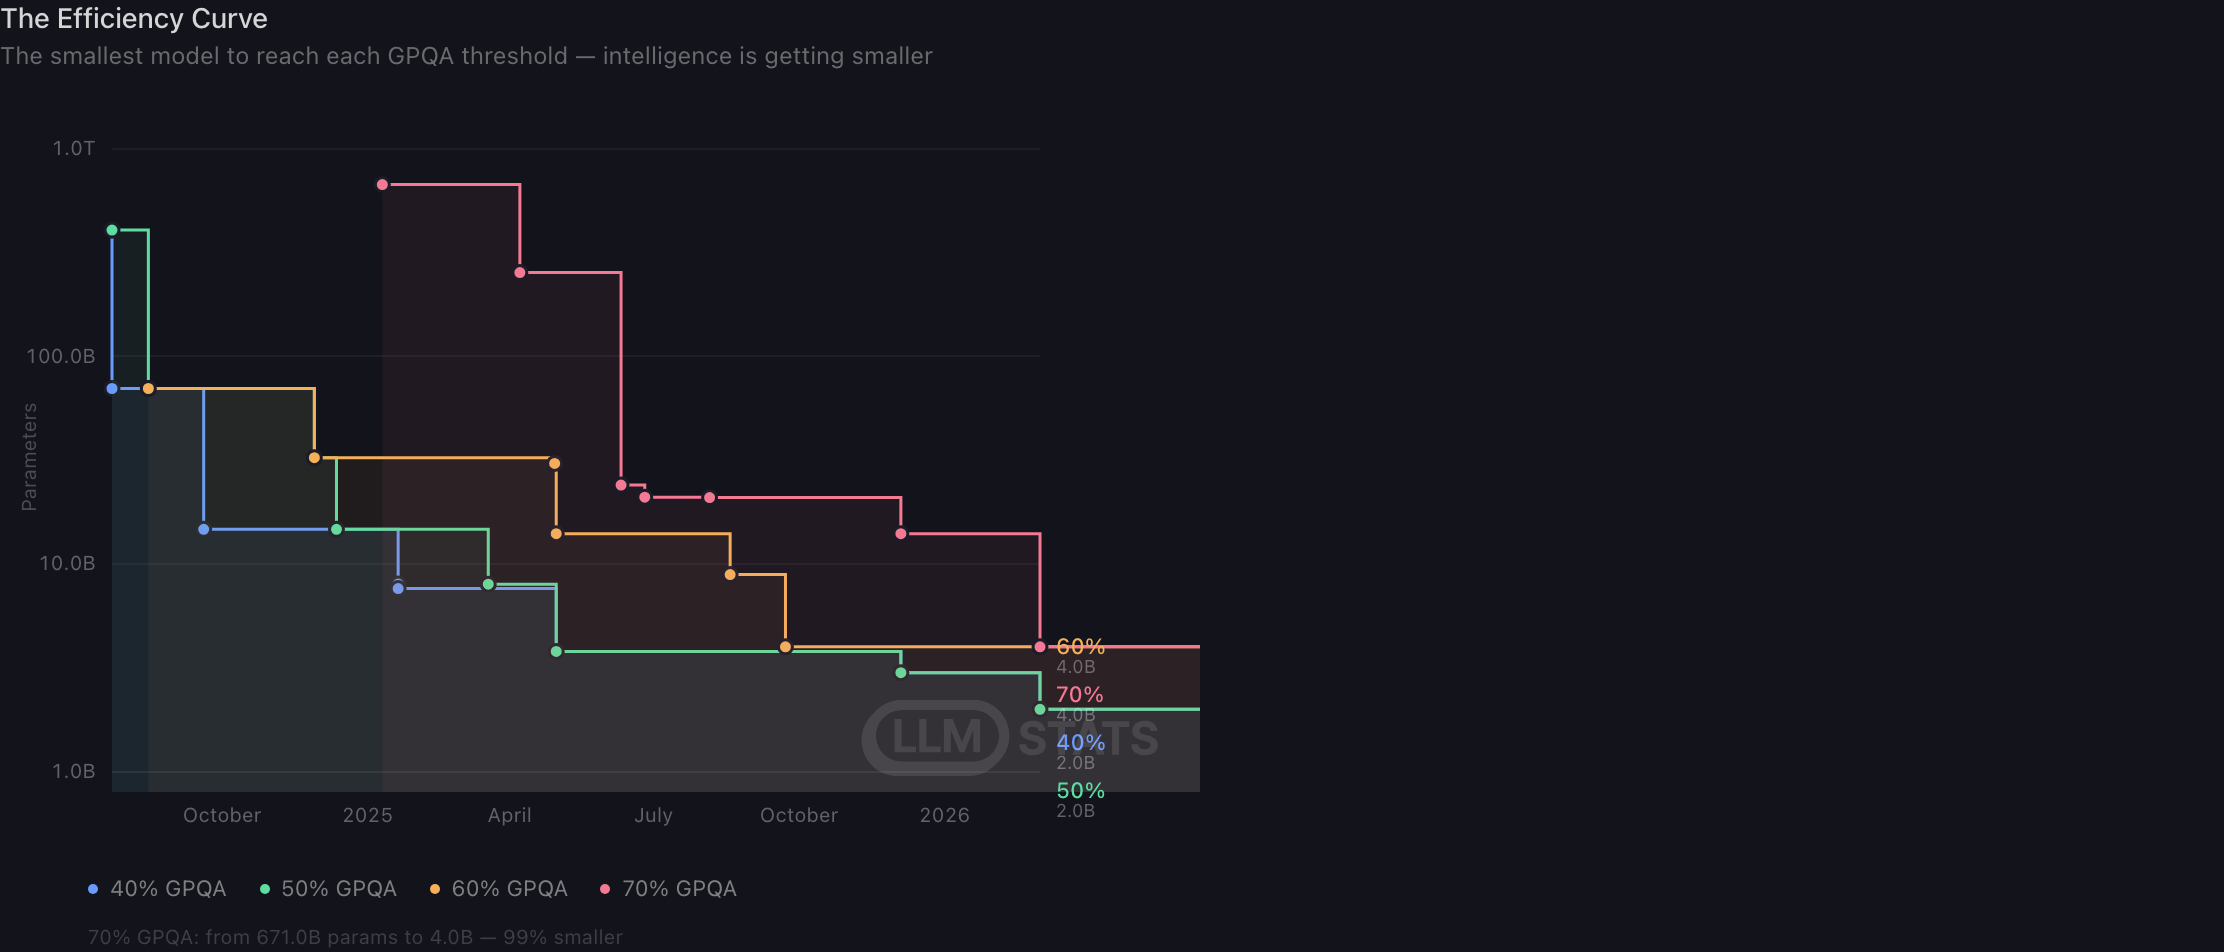Click the April x-axis tick label
This screenshot has width=2224, height=952.
[510, 815]
